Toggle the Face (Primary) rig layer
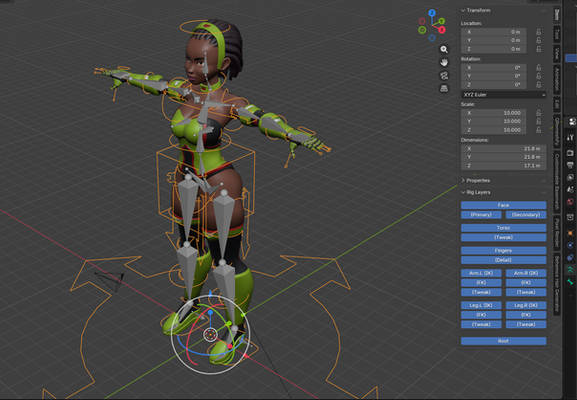The width and height of the screenshot is (577, 400). click(x=481, y=215)
